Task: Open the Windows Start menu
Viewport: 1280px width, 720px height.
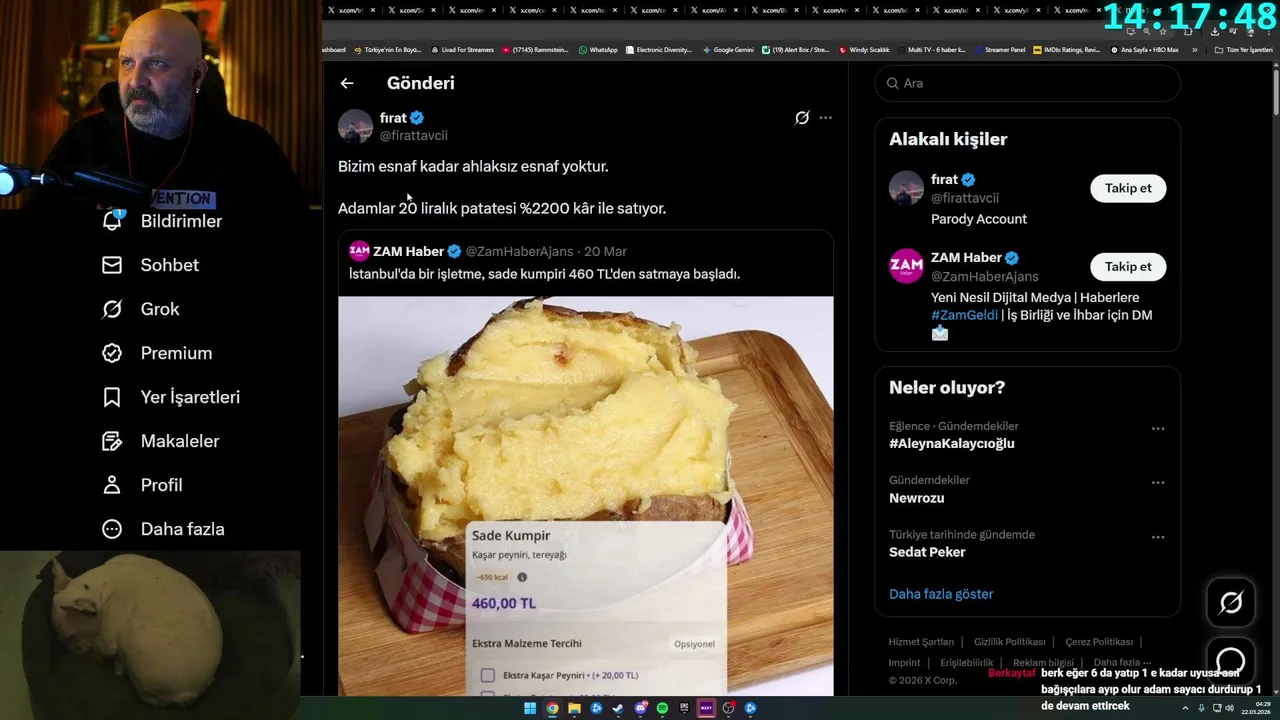Action: coord(530,708)
